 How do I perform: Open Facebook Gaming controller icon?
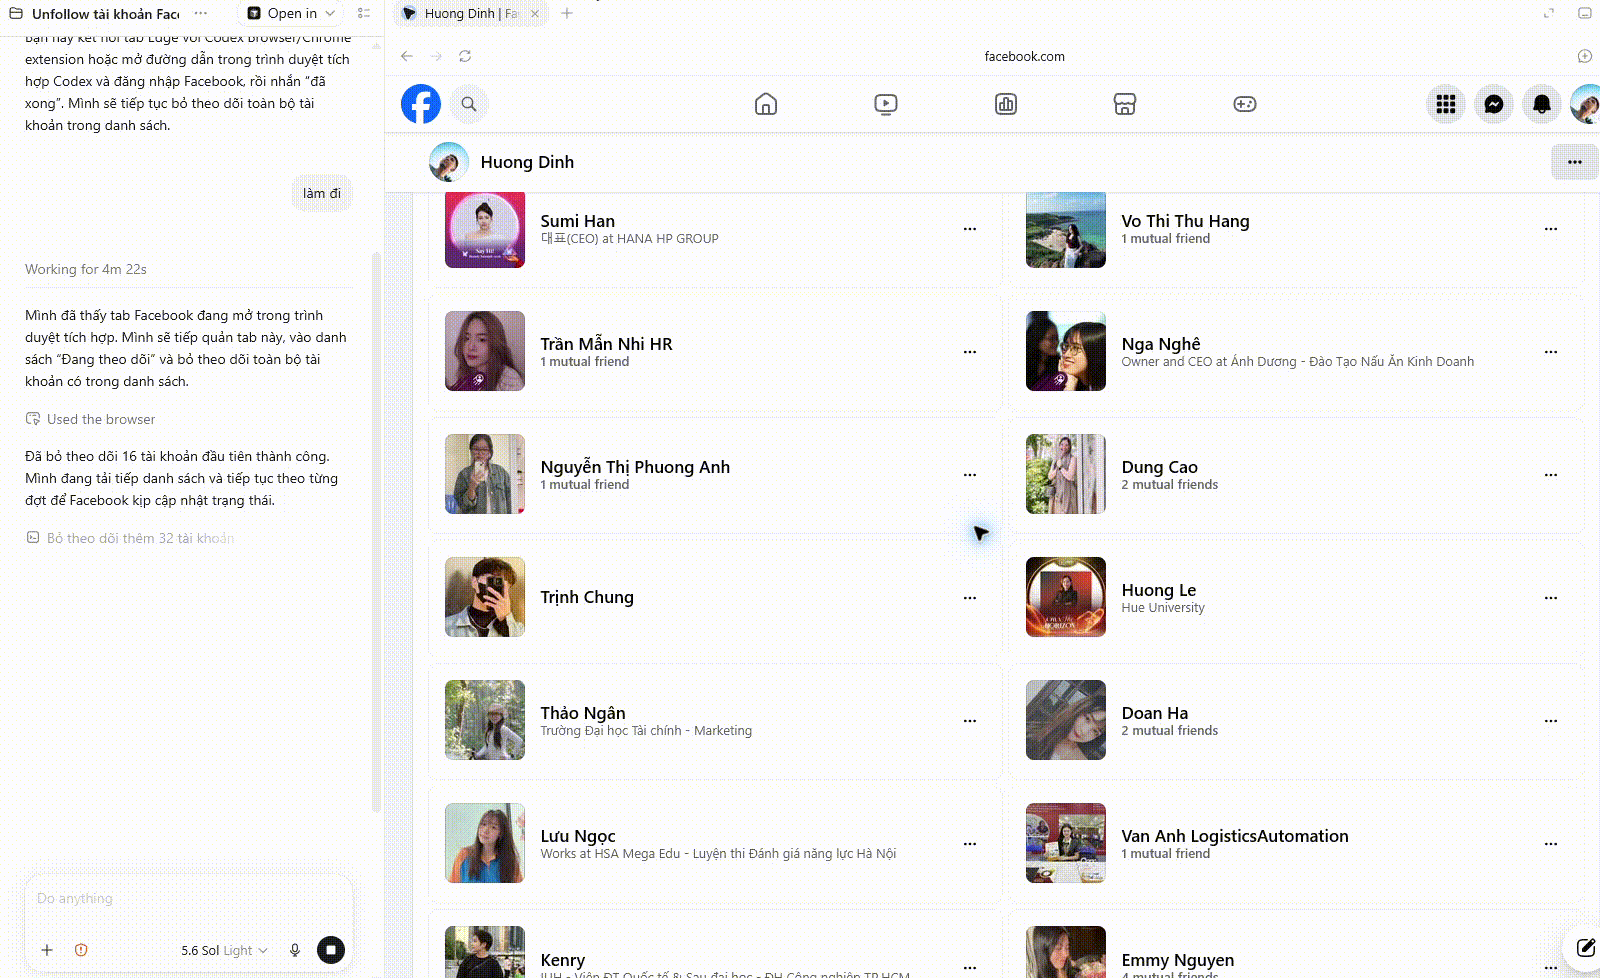[1245, 104]
